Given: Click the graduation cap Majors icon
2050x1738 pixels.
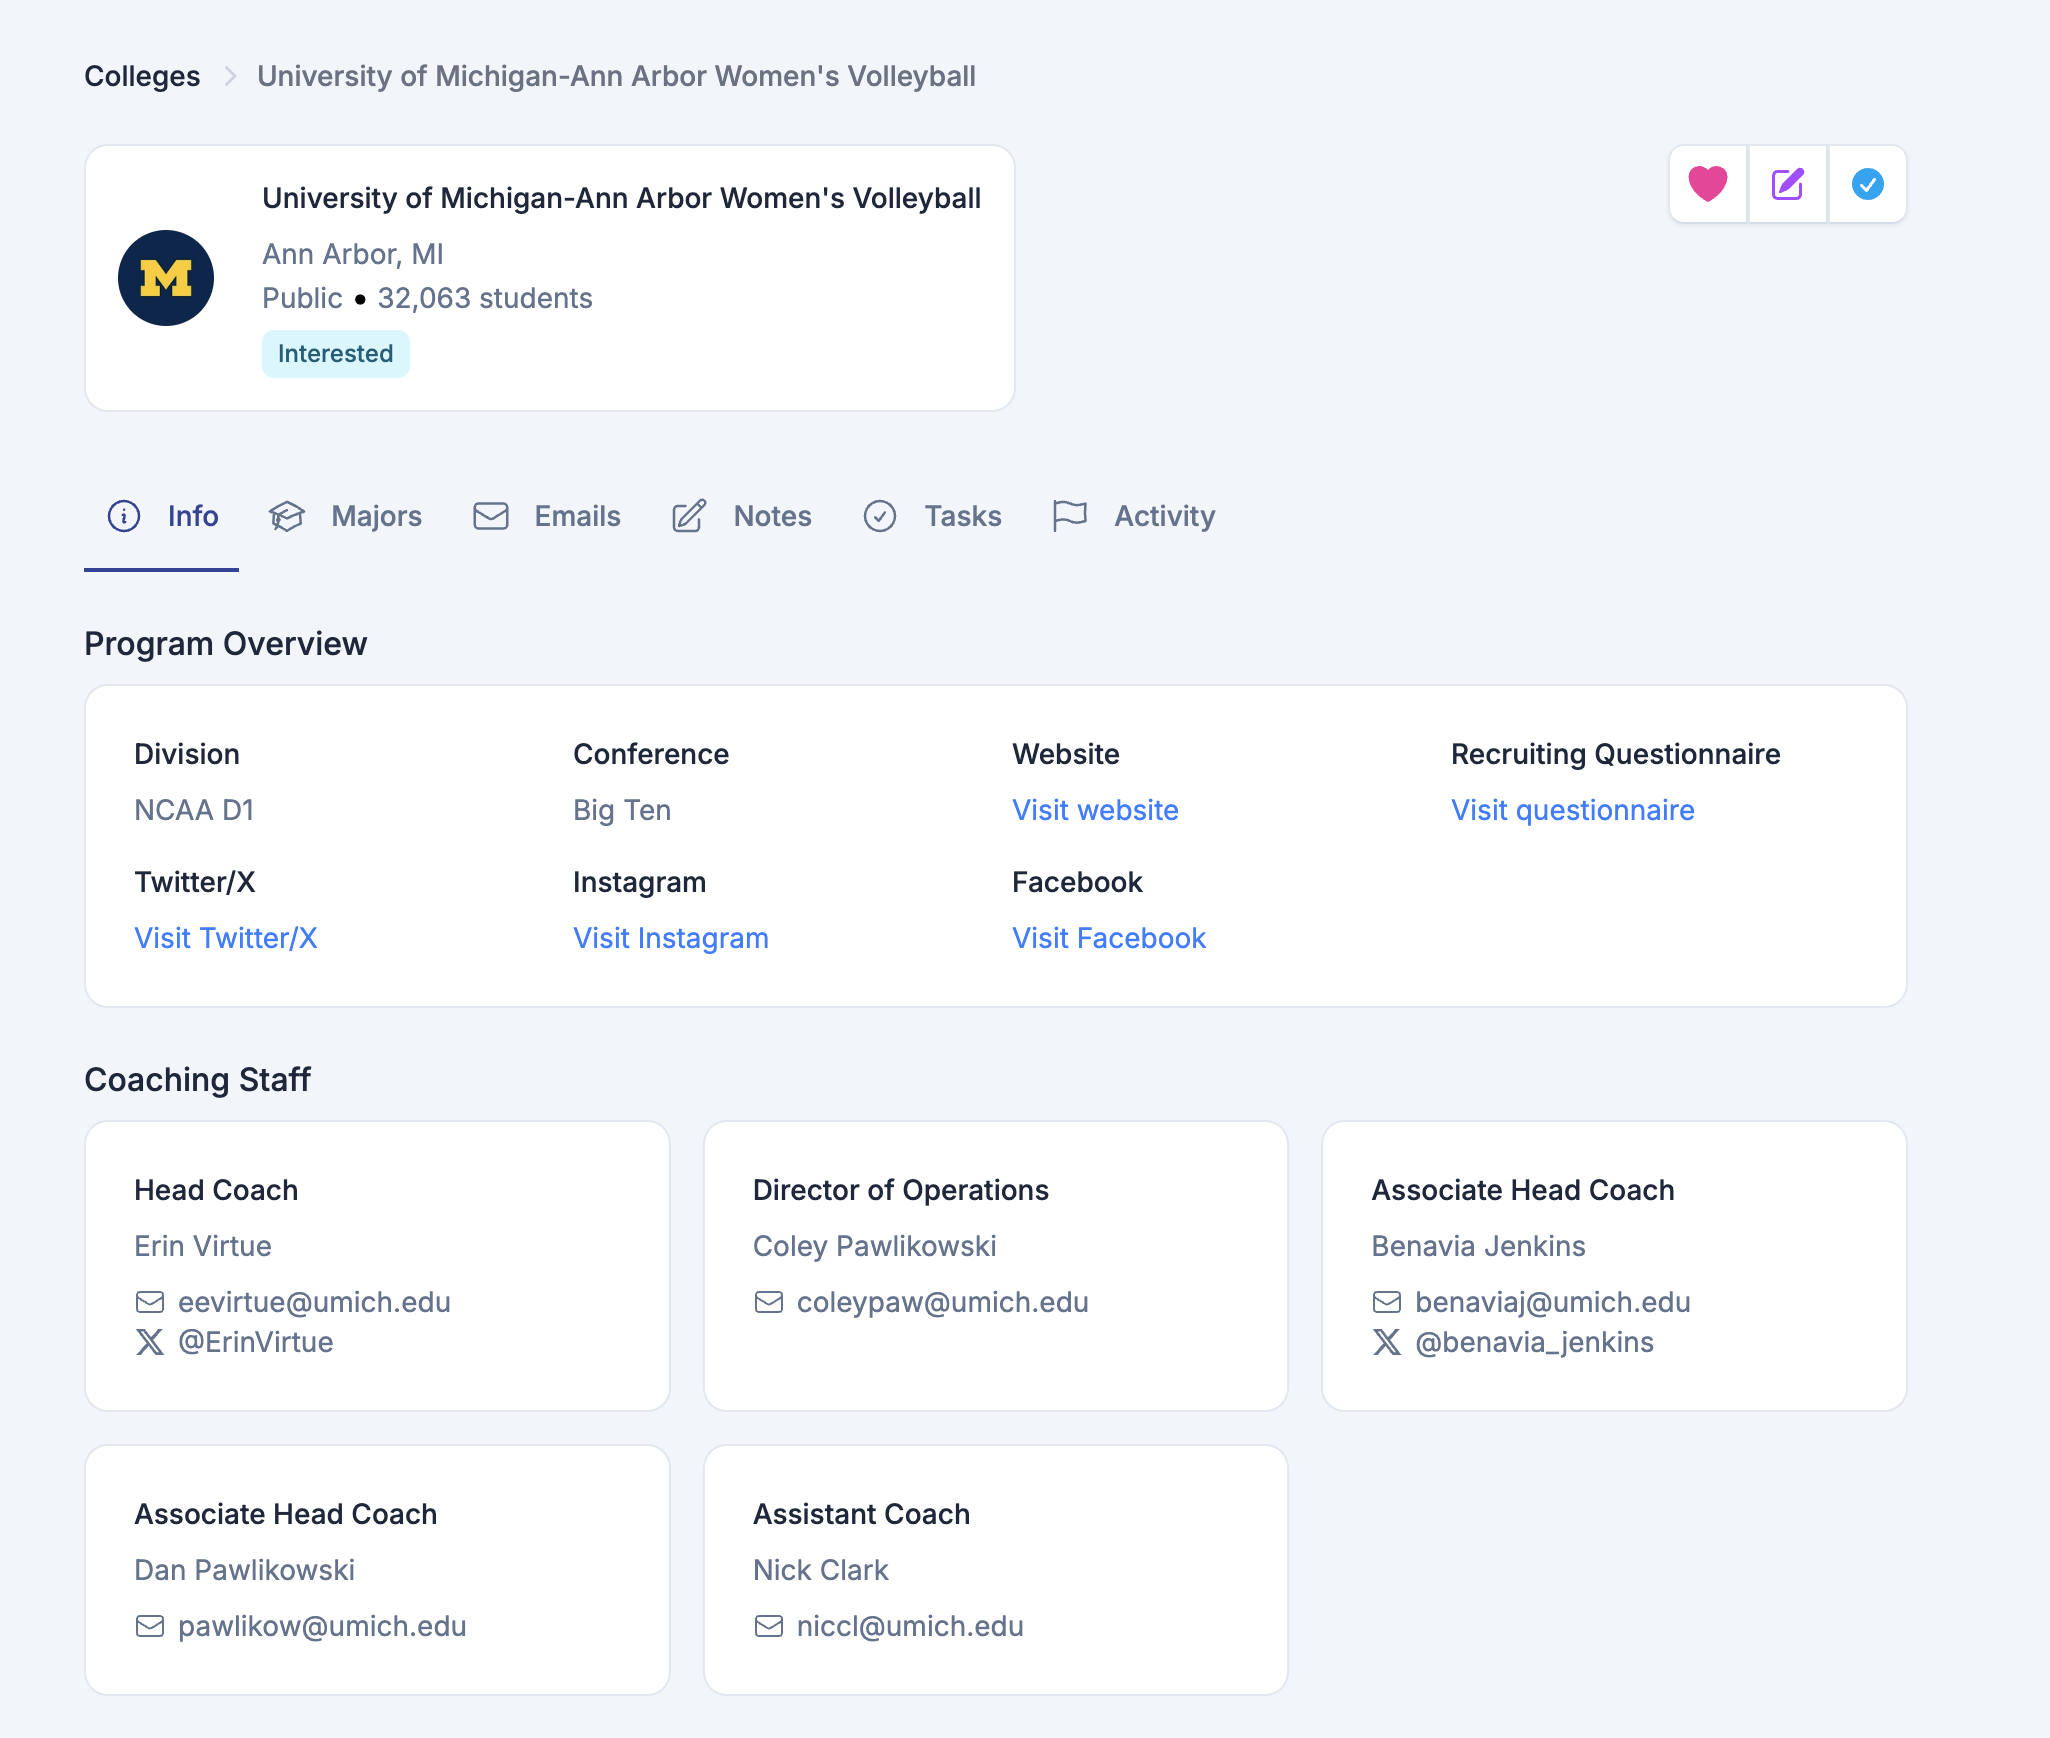Looking at the screenshot, I should coord(286,516).
